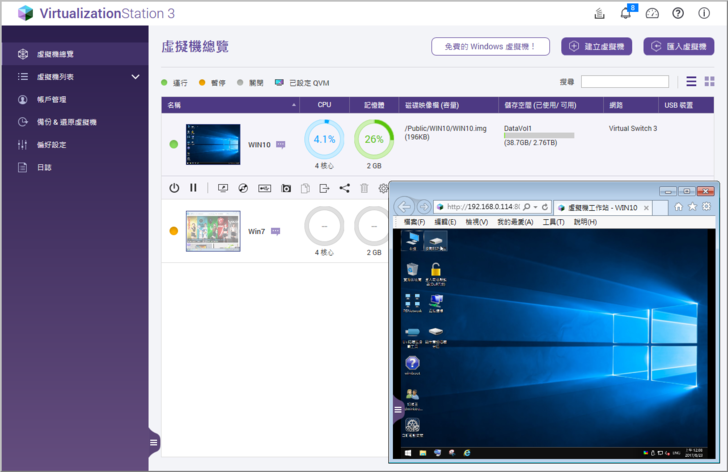This screenshot has height=472, width=728.
Task: Open the resource monitor gauge icon
Action: point(652,13)
